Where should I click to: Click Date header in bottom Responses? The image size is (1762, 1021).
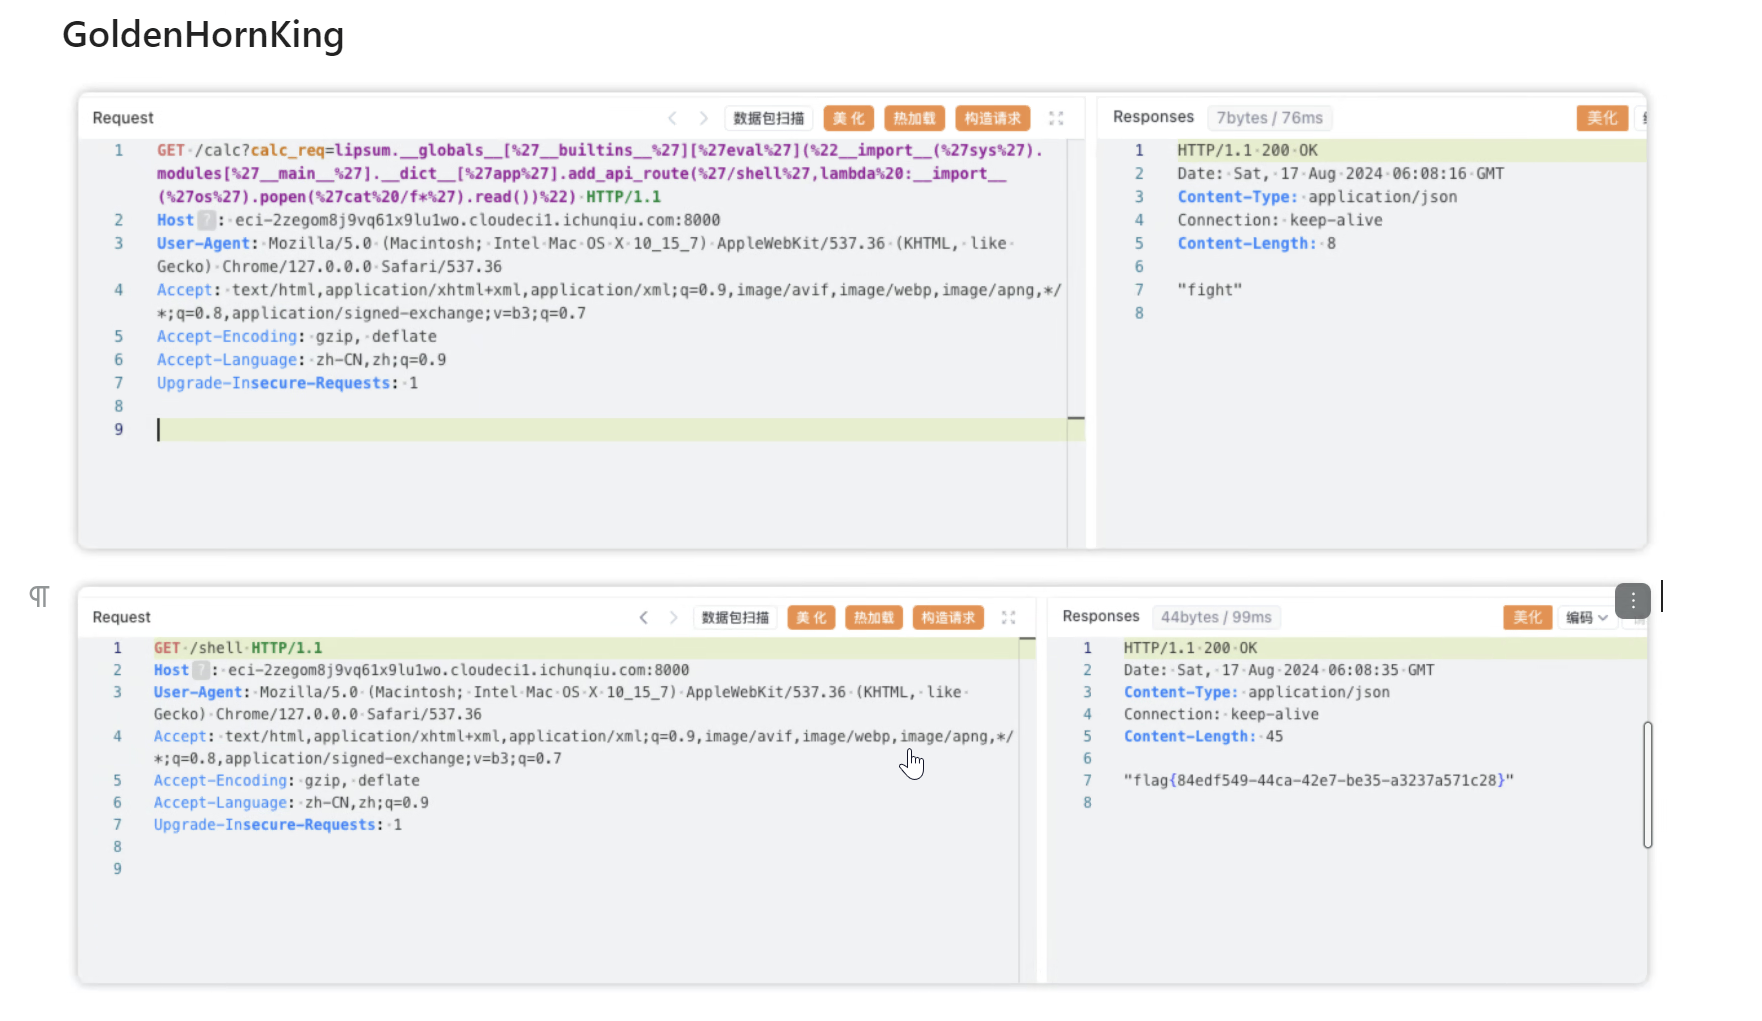tap(1279, 670)
